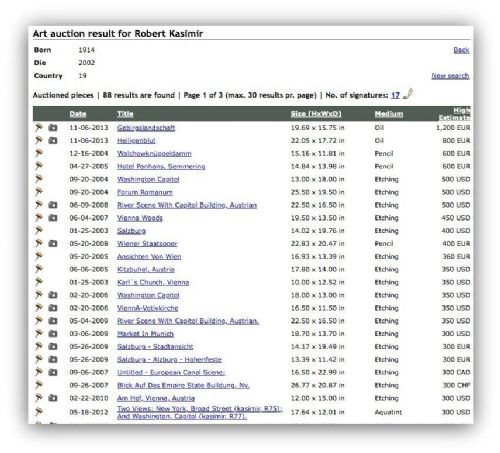Click the gavel icon beside Gebirgslandschaft row
500x453 pixels.
[39, 127]
